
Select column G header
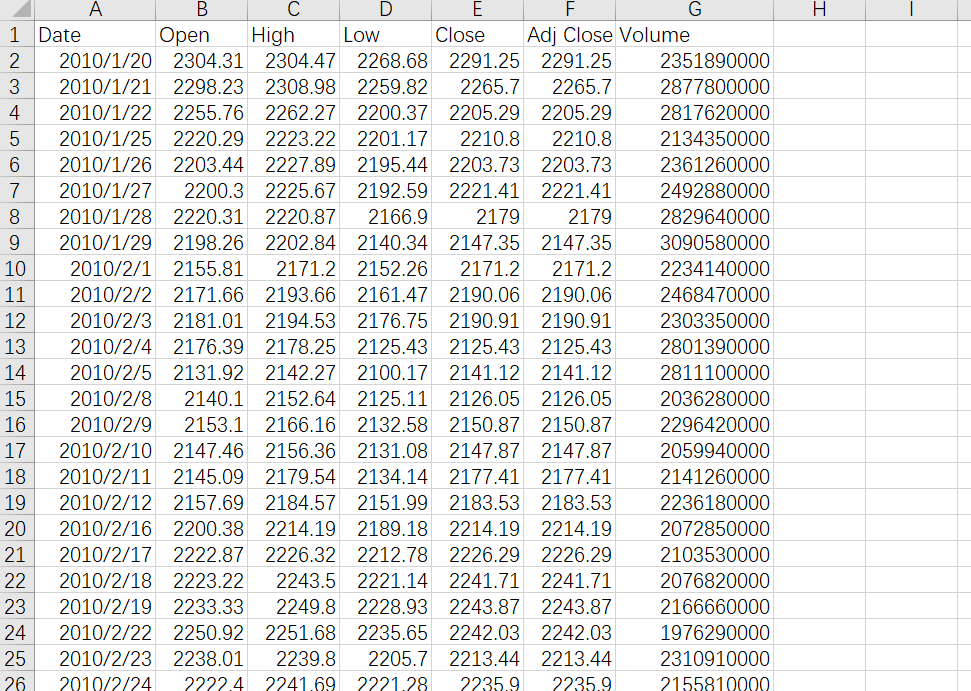click(x=695, y=9)
